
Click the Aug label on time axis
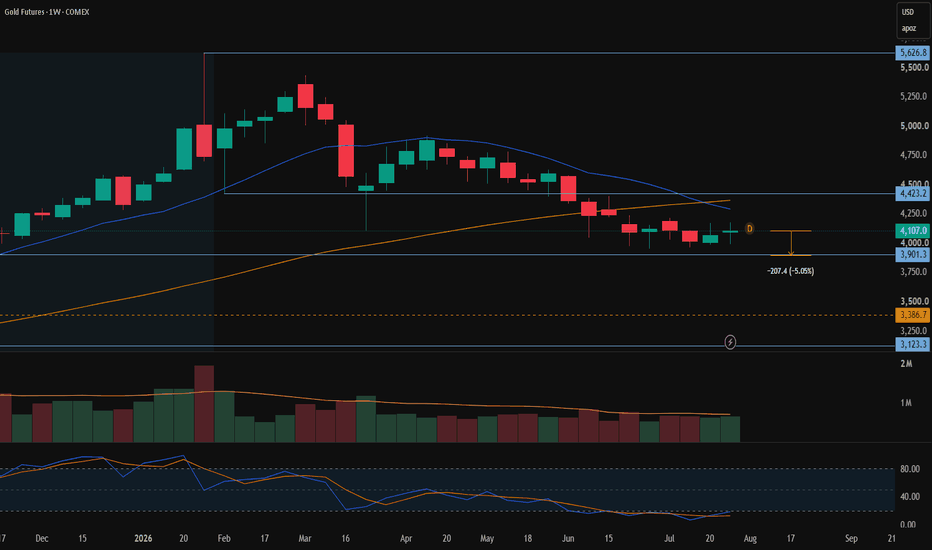[750, 539]
